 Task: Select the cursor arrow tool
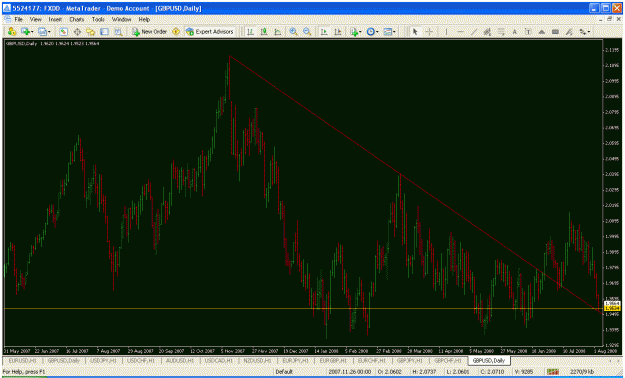pyautogui.click(x=415, y=32)
